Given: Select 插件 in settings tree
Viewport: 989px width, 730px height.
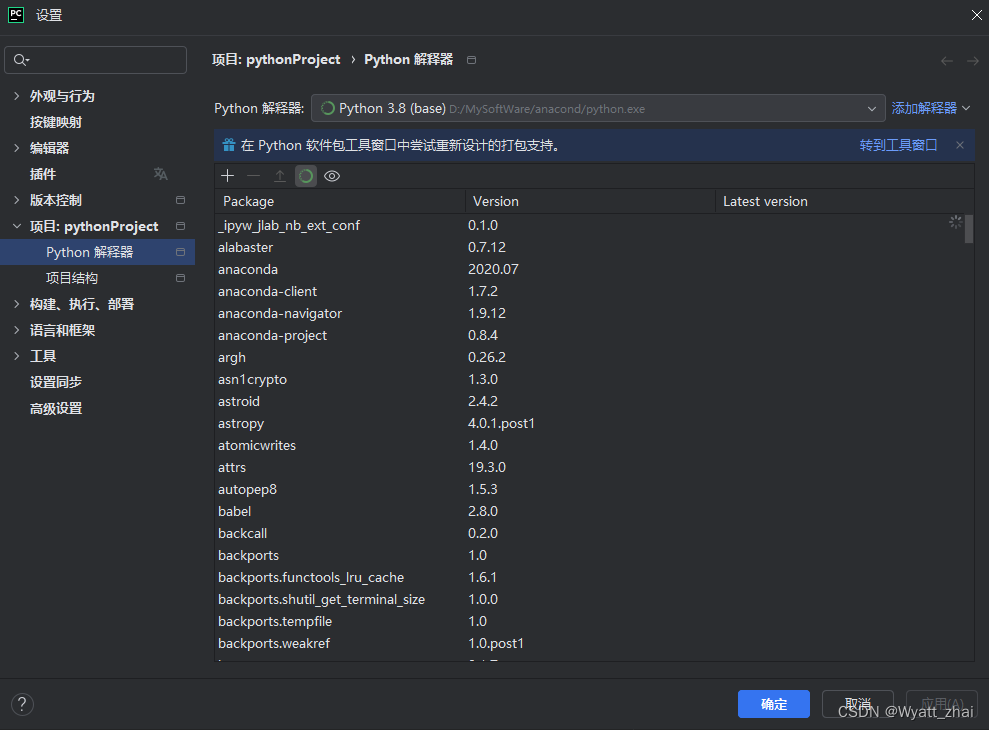Looking at the screenshot, I should point(43,174).
